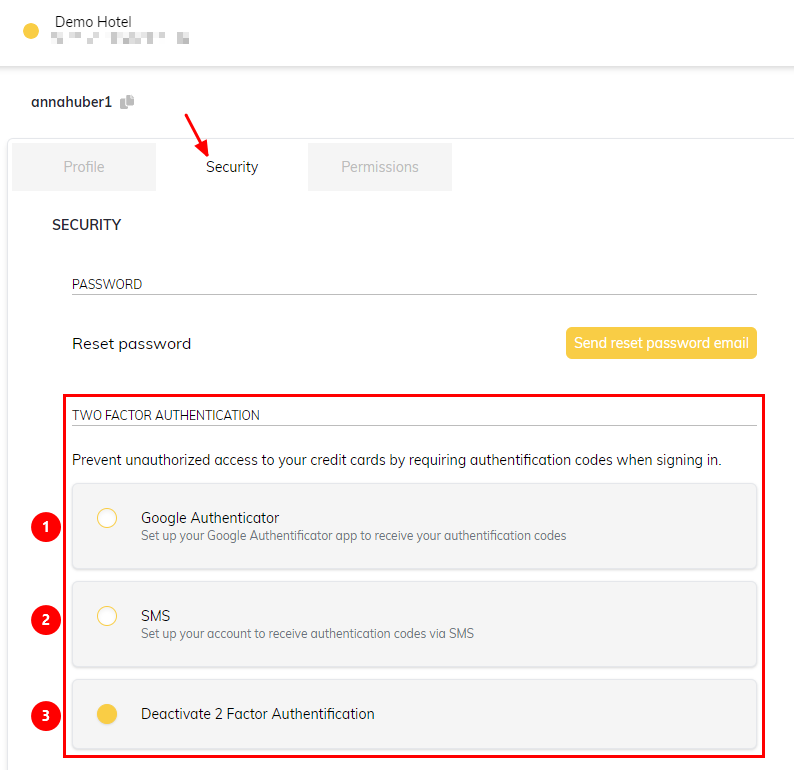Click the red number 3 badge
Image resolution: width=794 pixels, height=770 pixels.
coord(45,715)
